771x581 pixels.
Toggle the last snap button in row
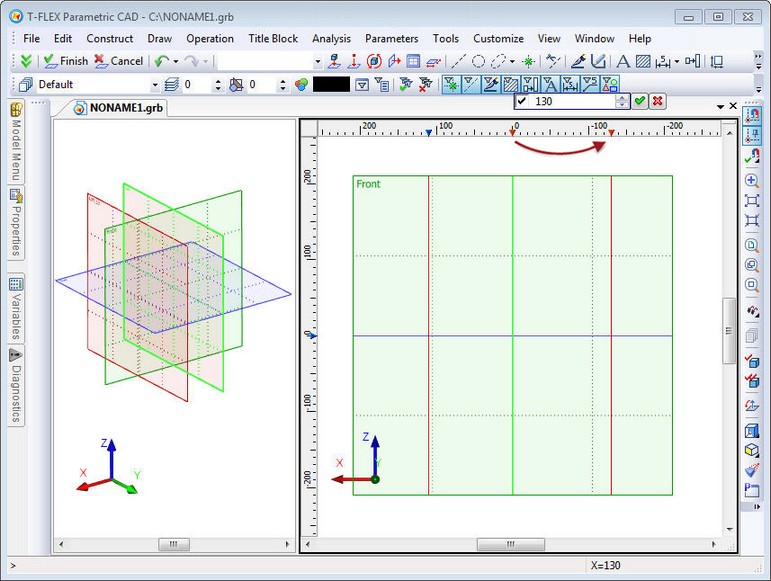[x=610, y=85]
